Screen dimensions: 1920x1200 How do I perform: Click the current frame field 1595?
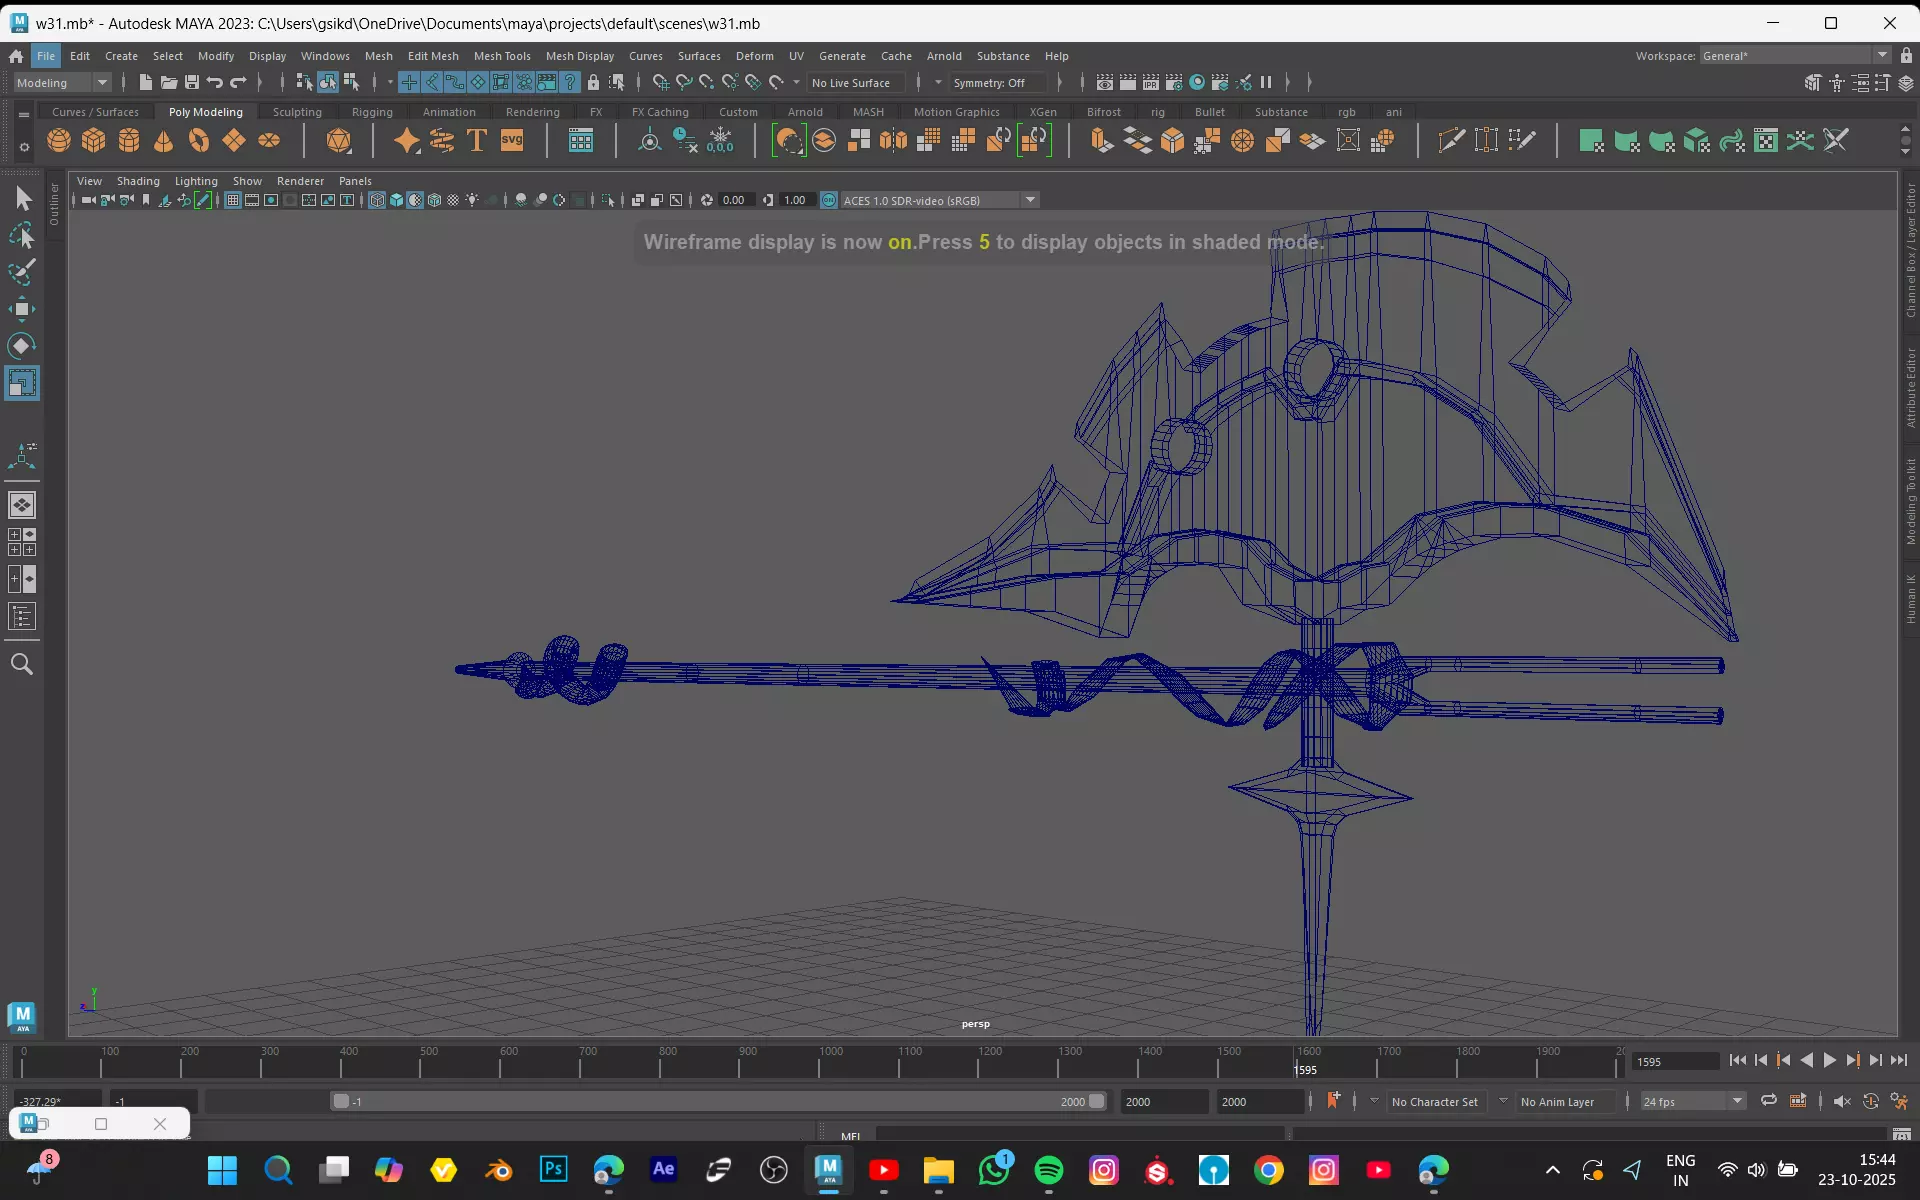pos(1675,1061)
